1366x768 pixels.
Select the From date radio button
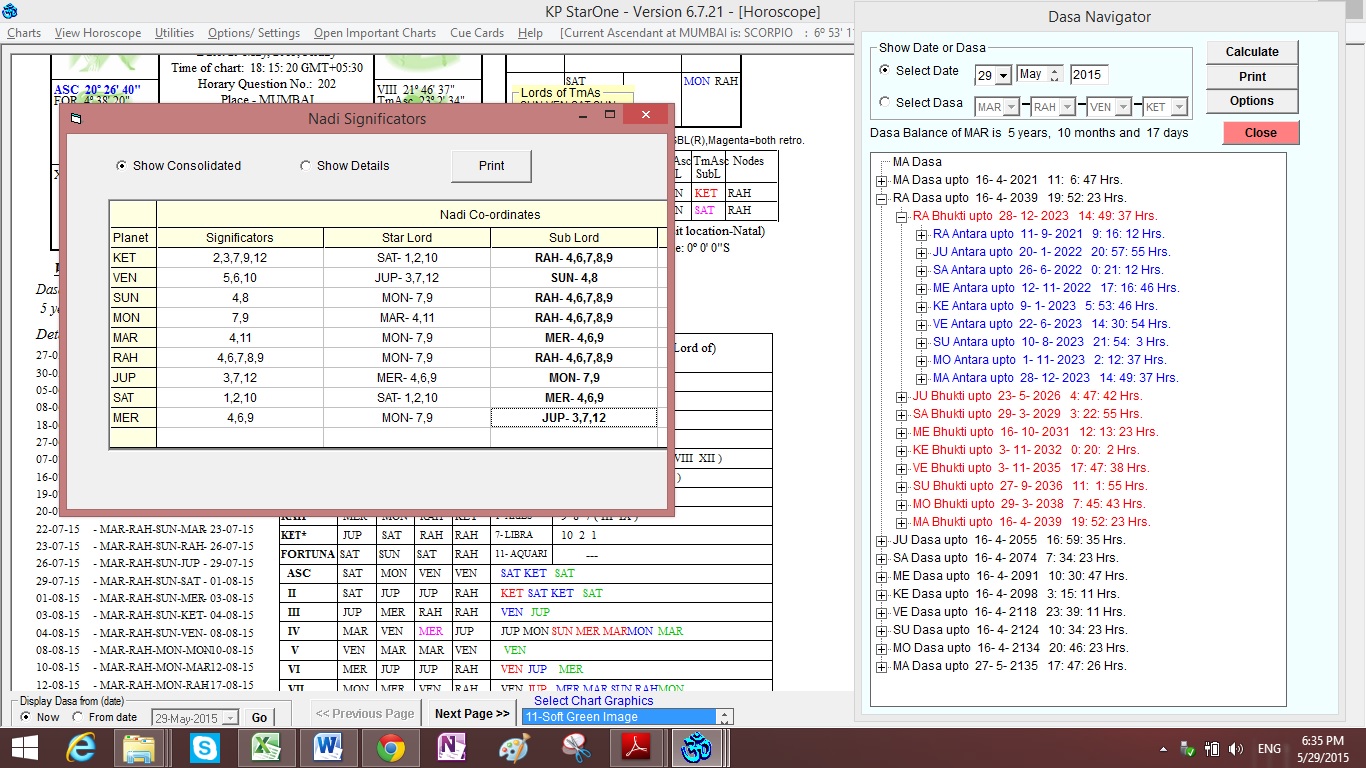tap(78, 717)
